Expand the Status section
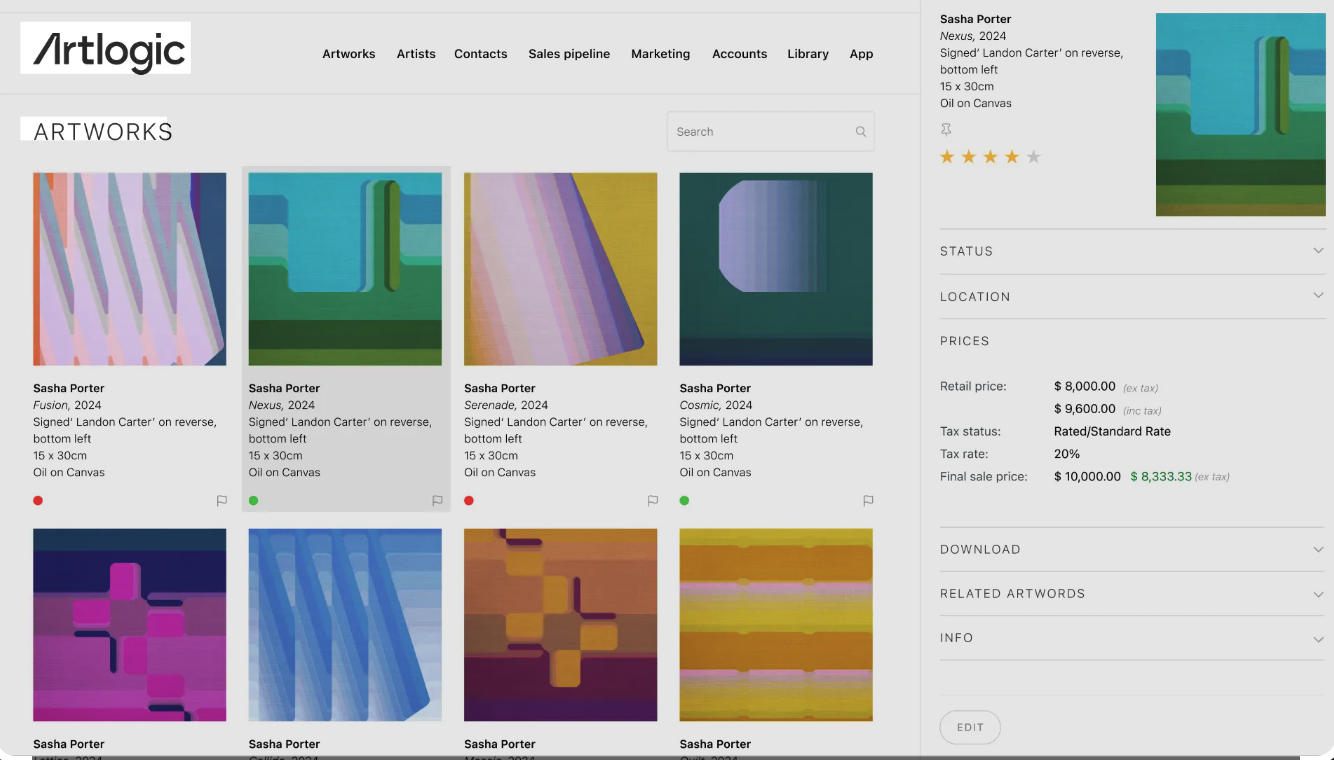 1132,251
